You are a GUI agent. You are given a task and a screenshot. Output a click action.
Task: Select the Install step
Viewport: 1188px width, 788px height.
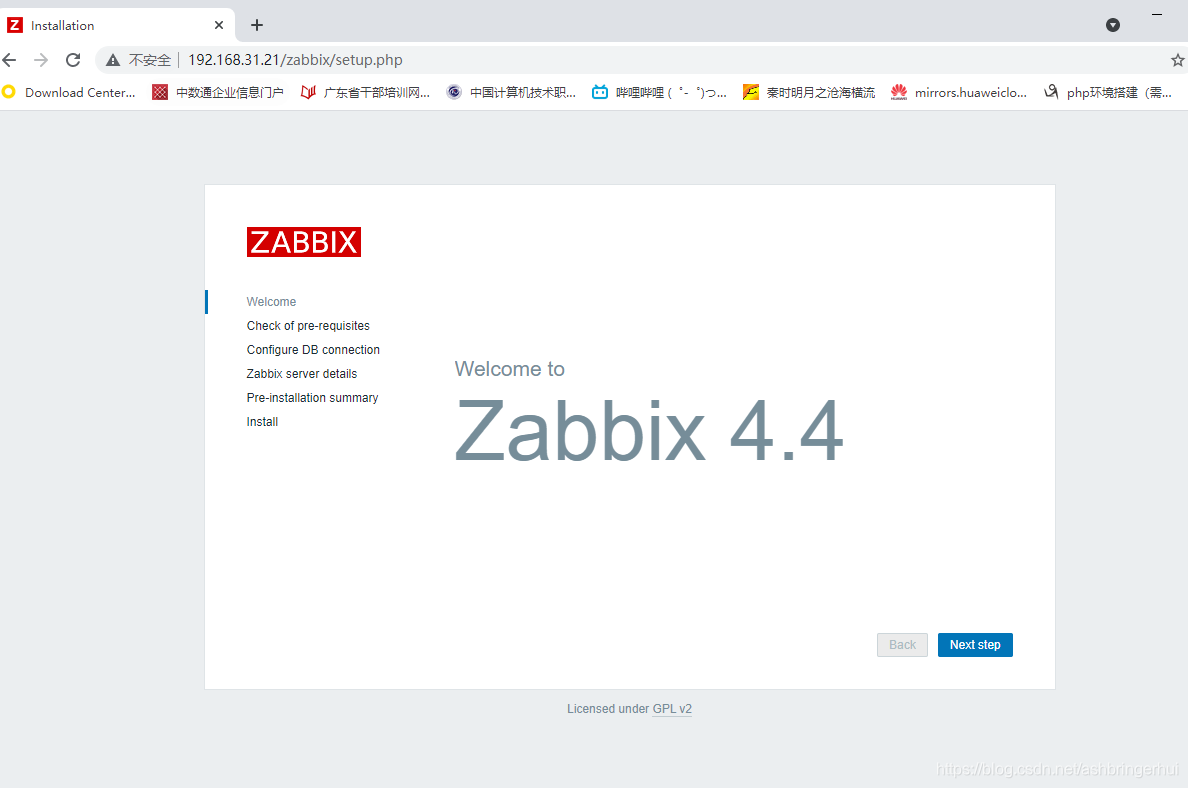coord(262,422)
